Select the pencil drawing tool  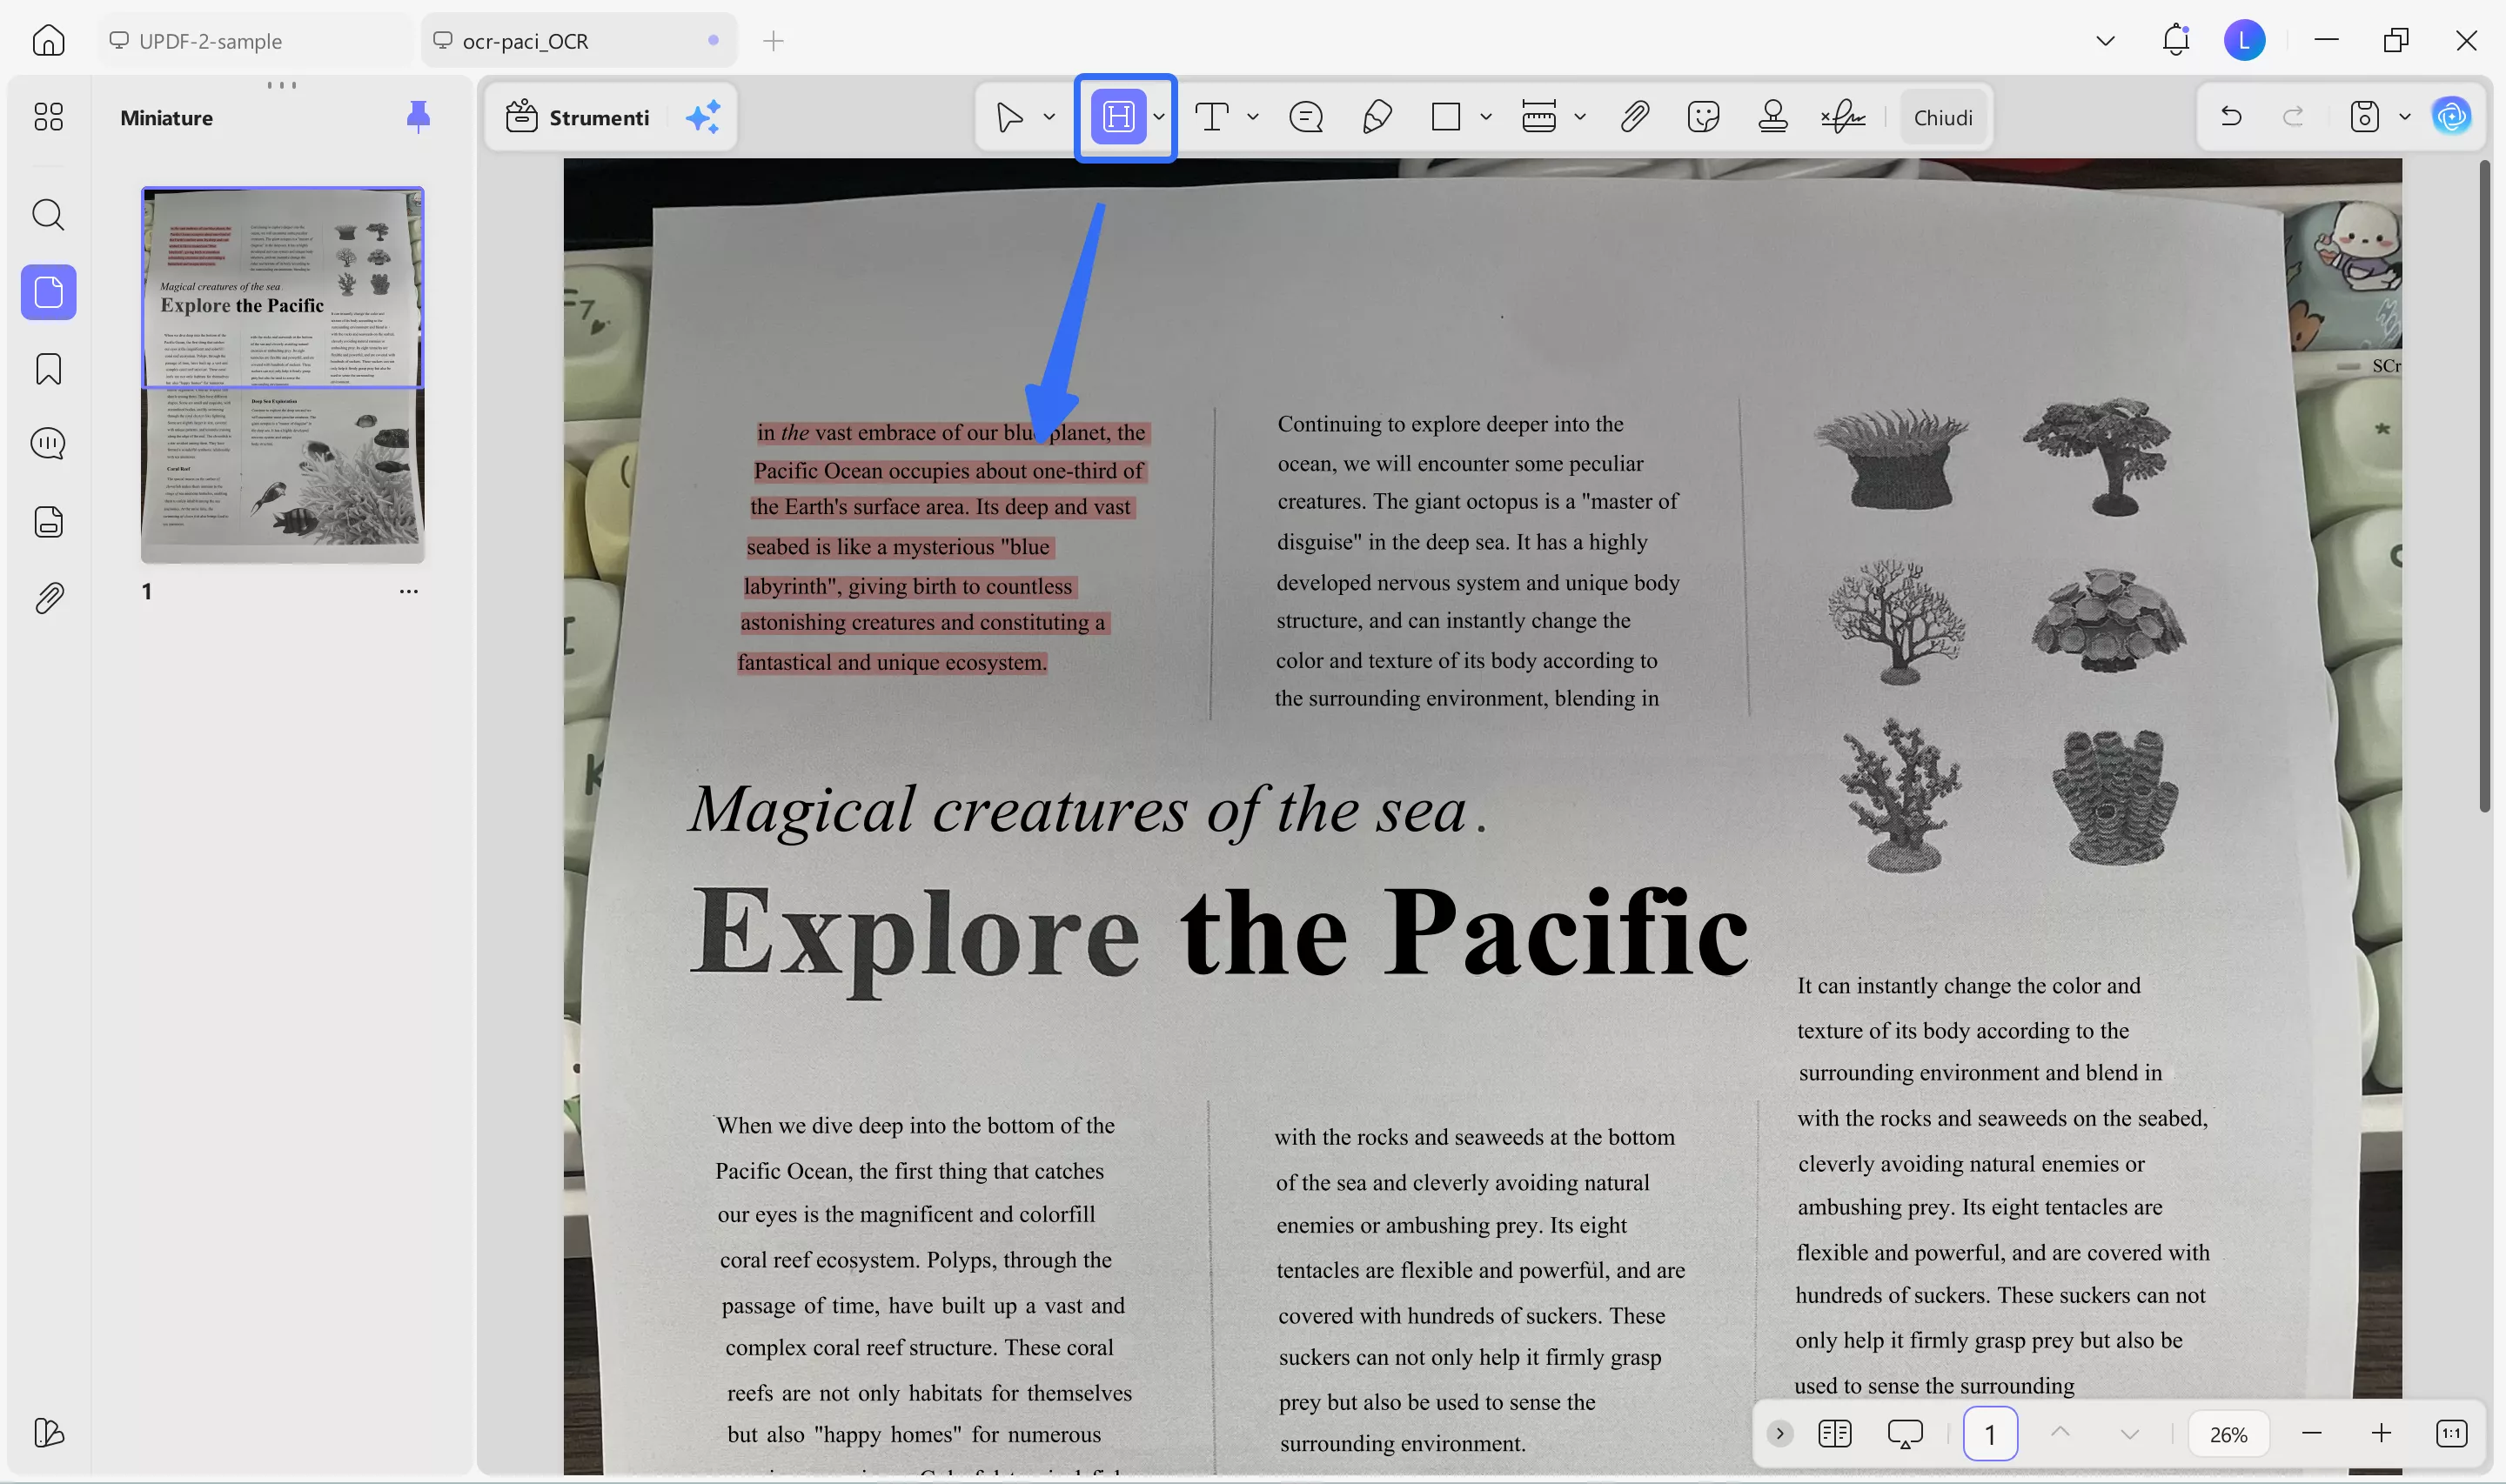[x=1377, y=117]
